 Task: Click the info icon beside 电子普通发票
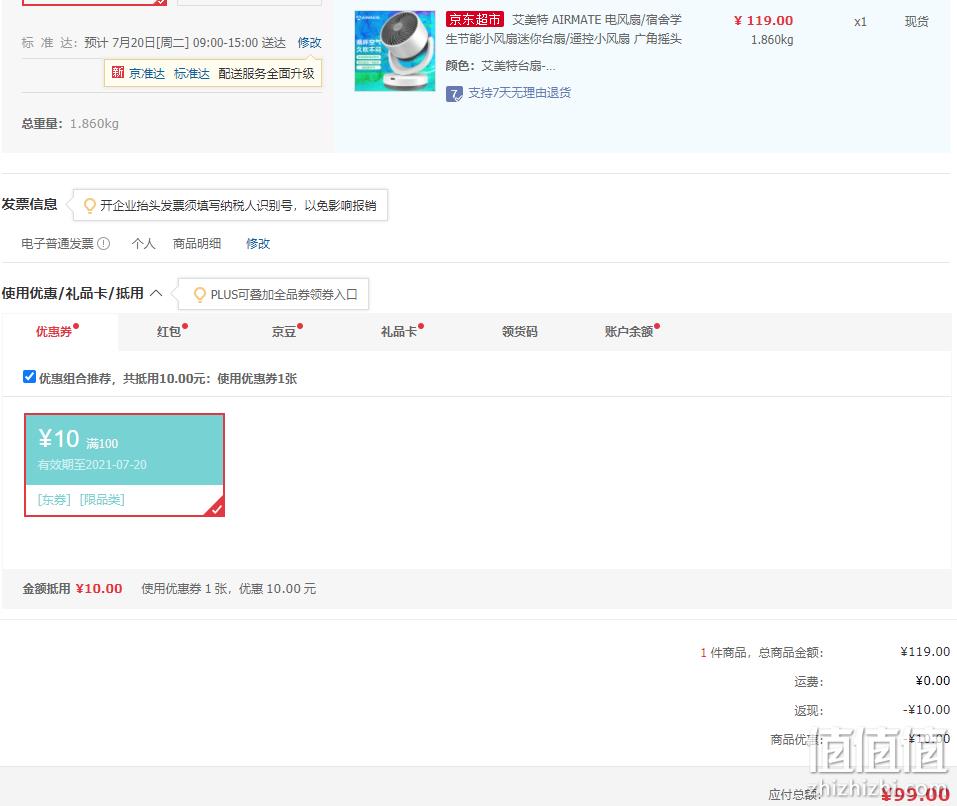(104, 243)
